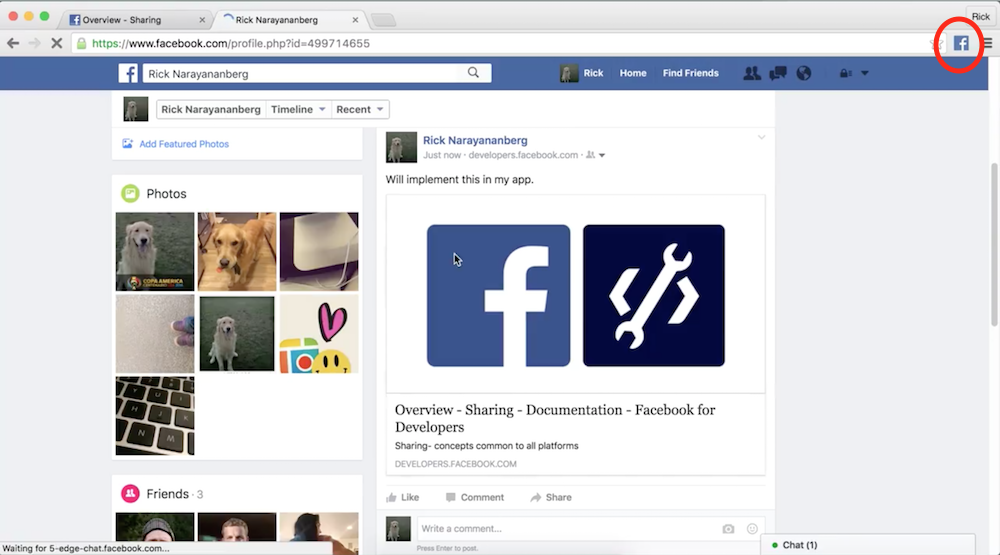Click the Facebook extension icon in browser toolbar
This screenshot has height=555, width=1000.
(961, 43)
